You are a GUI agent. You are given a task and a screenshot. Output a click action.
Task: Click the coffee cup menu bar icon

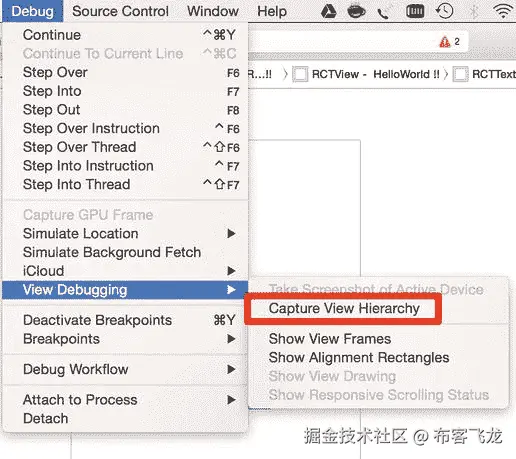click(x=356, y=11)
